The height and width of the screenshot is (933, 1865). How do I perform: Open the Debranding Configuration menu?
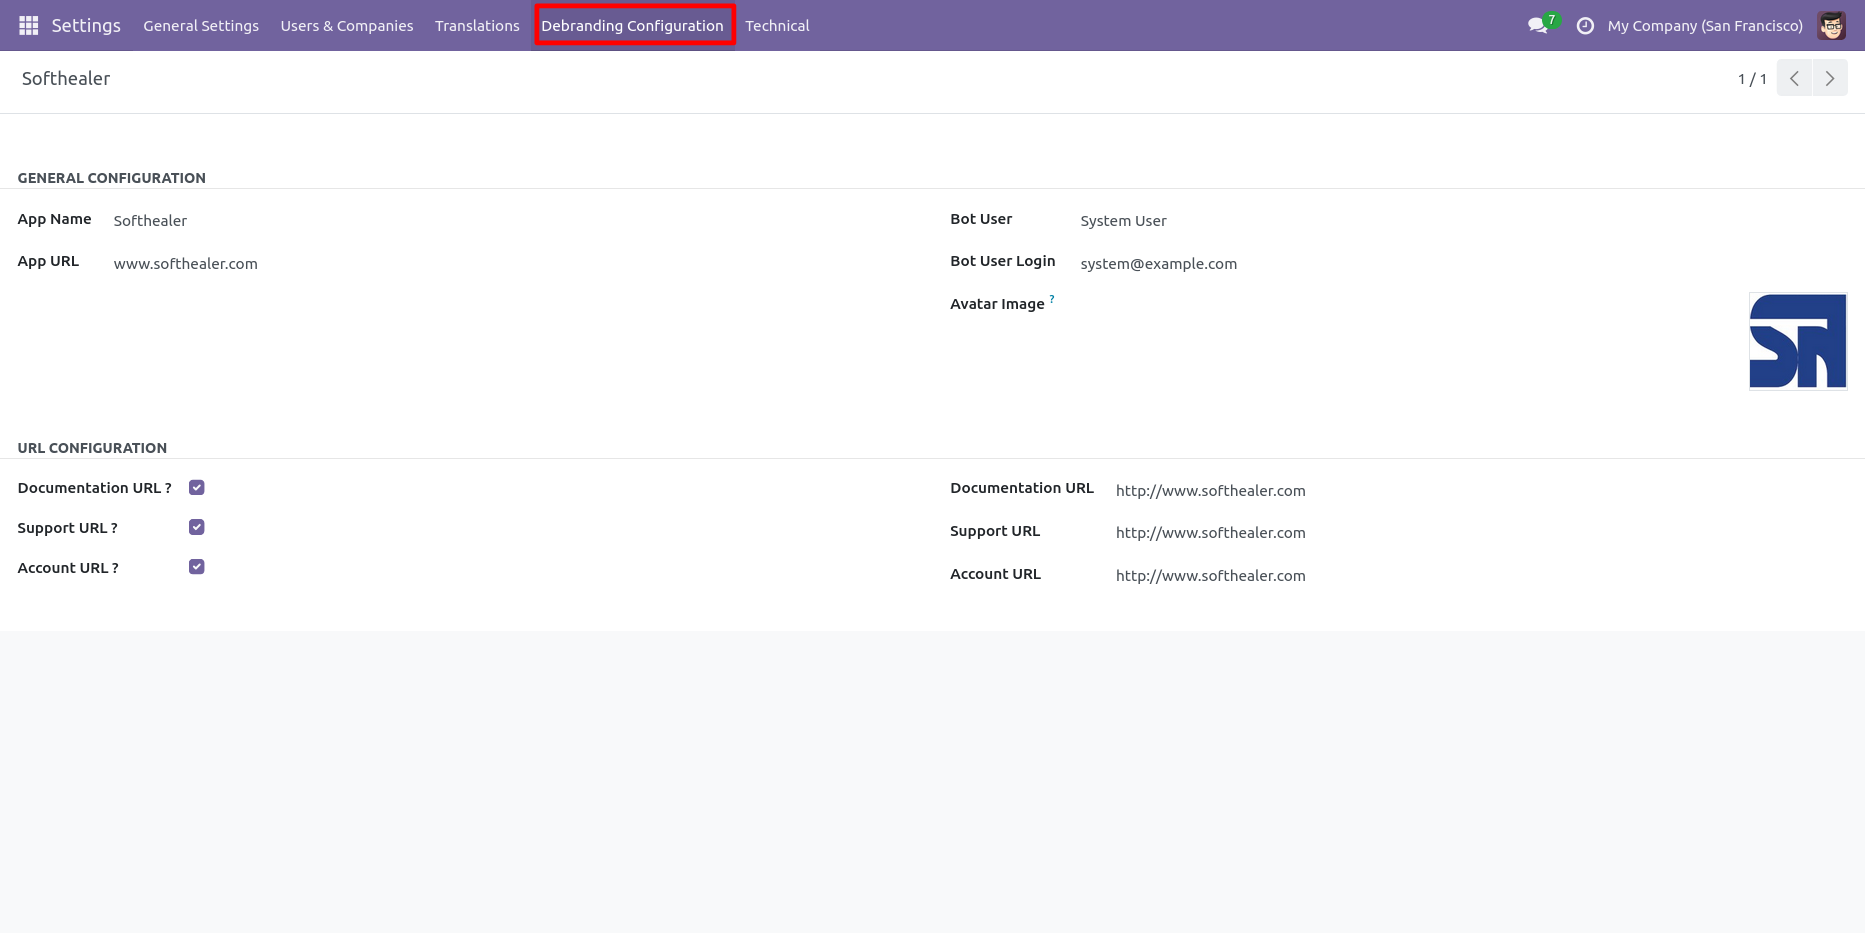(633, 26)
